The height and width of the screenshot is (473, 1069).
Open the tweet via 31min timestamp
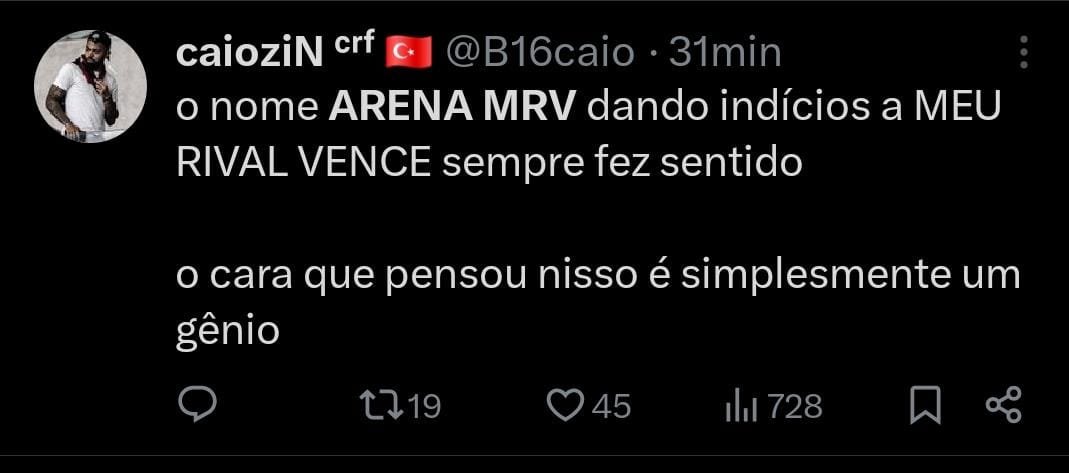tap(724, 52)
